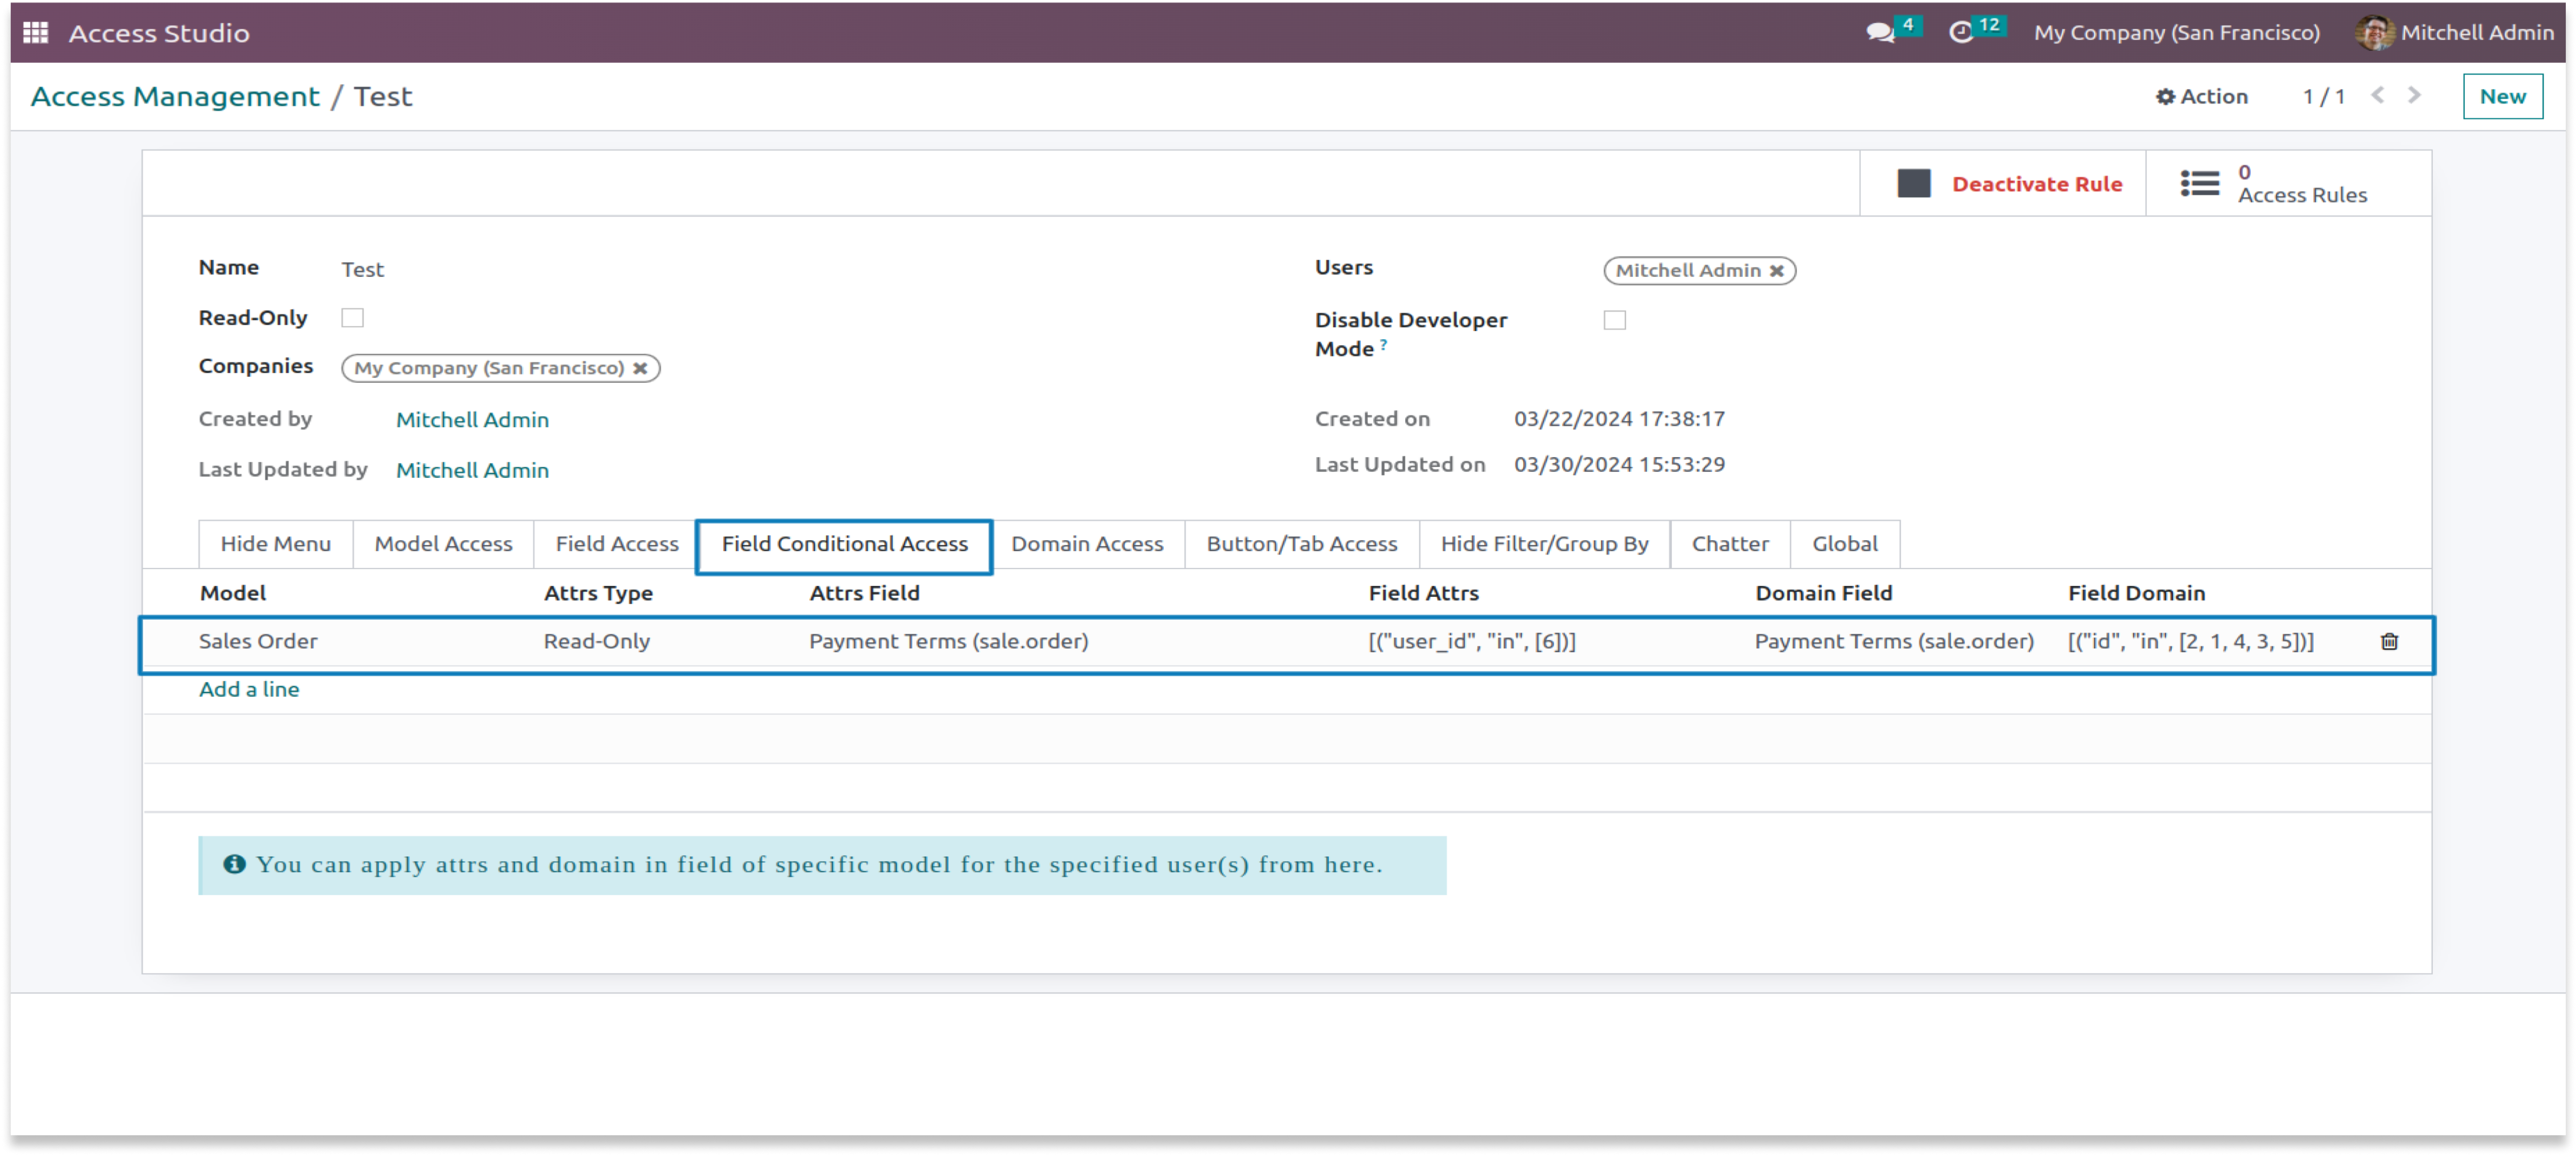The width and height of the screenshot is (2576, 1155).
Task: Sort by Domain Field column header
Action: coord(1824,594)
